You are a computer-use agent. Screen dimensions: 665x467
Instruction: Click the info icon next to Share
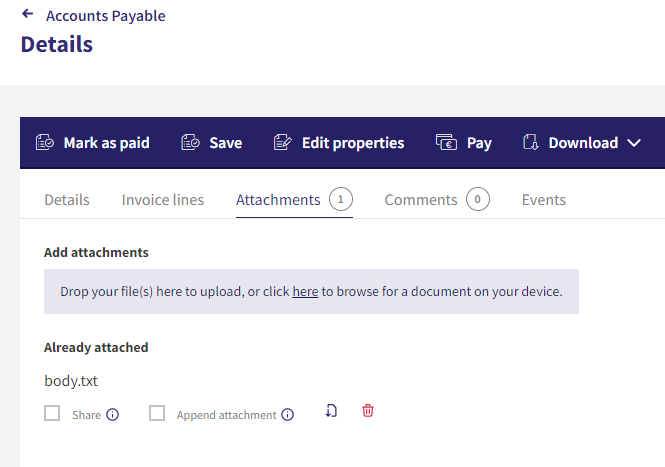[112, 414]
